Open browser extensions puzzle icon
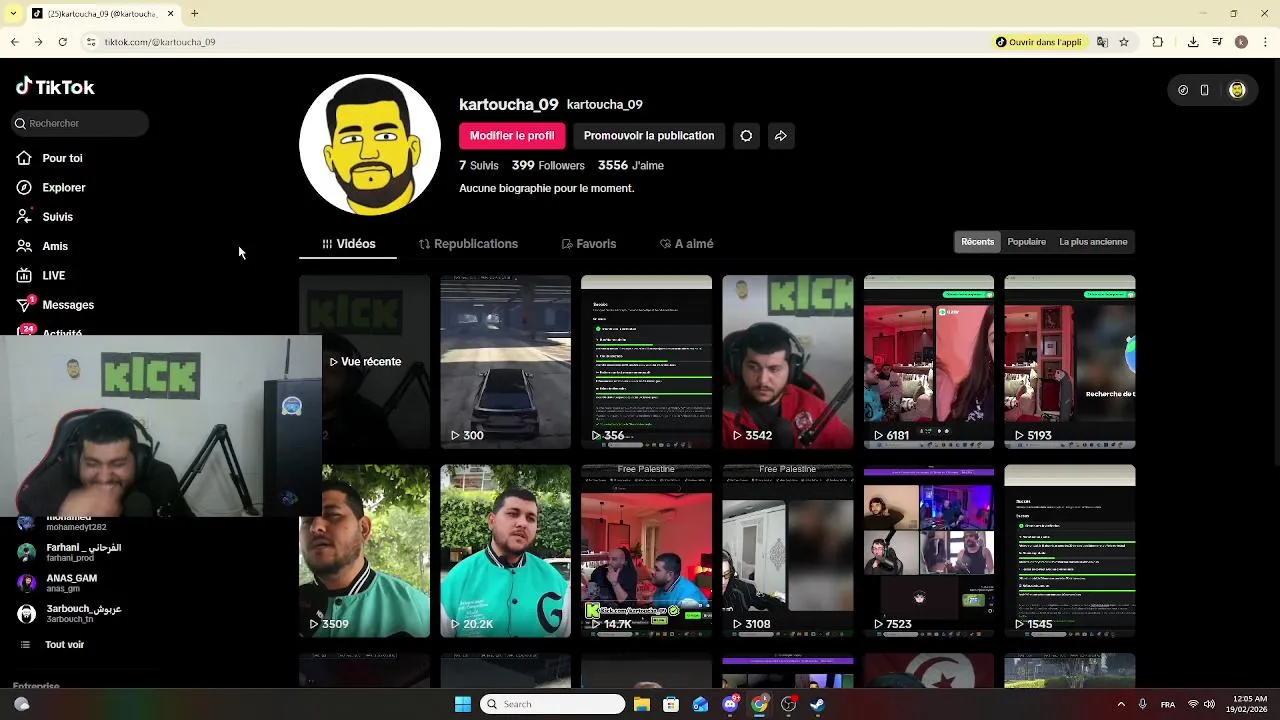 click(x=1158, y=42)
